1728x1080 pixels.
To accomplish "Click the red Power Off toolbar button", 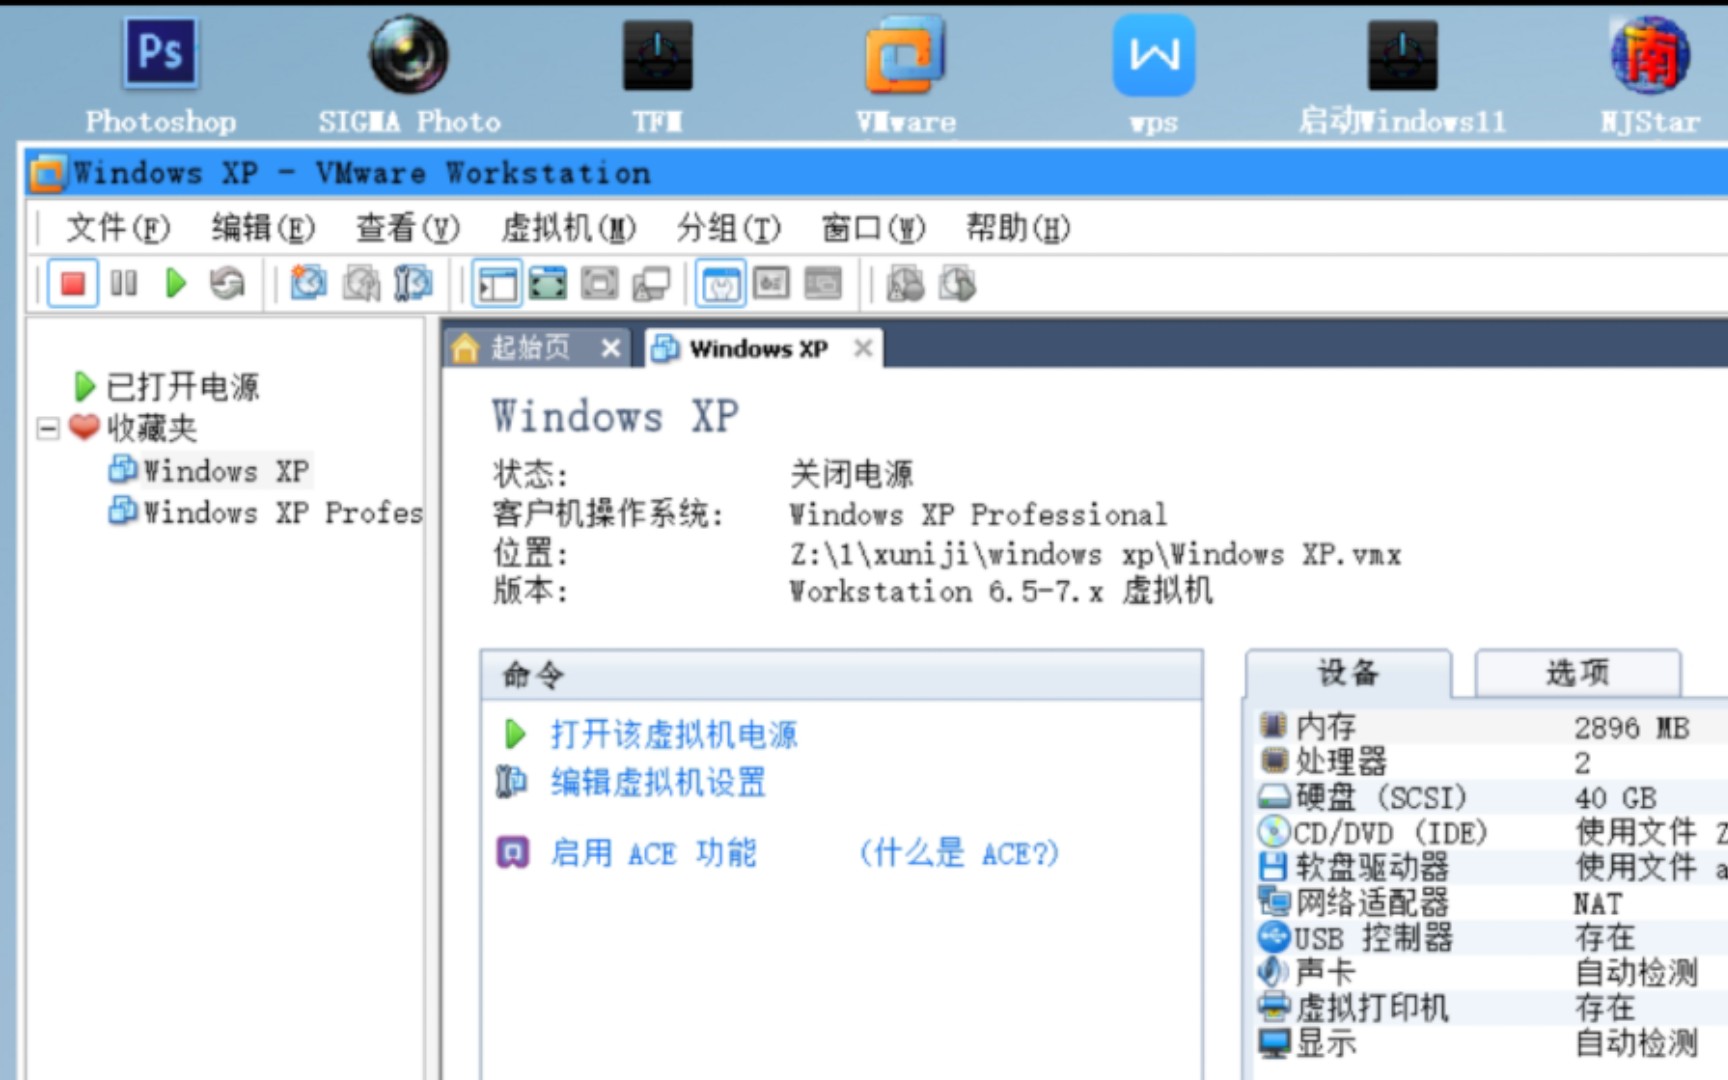I will tap(72, 284).
